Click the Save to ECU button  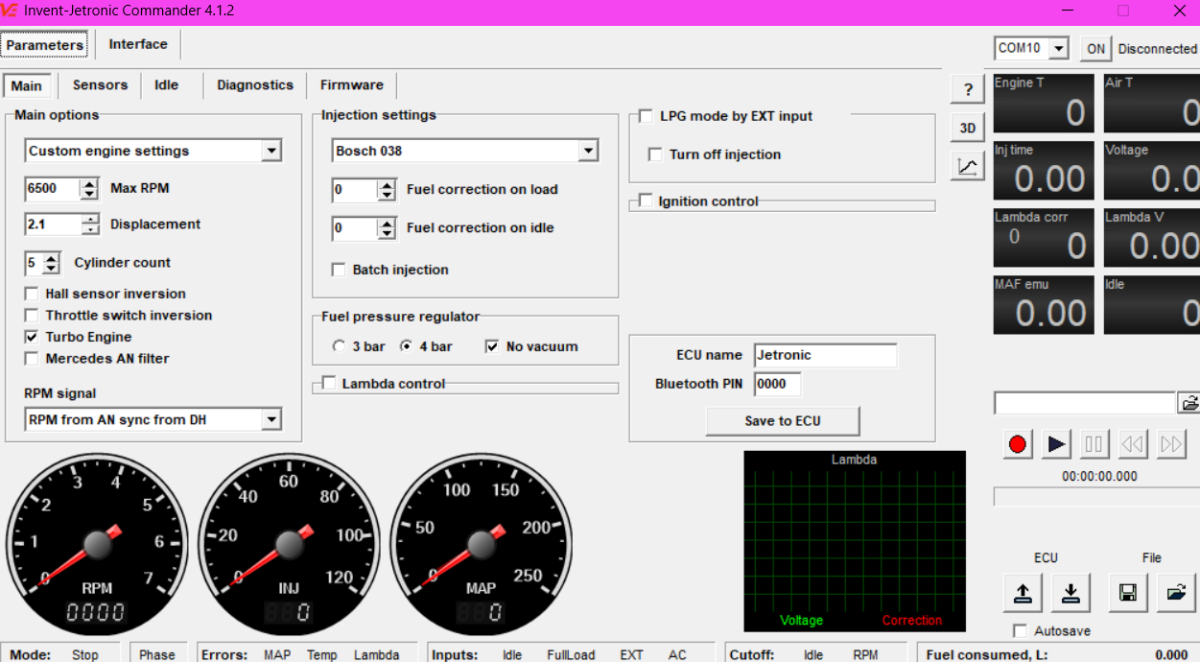[x=782, y=421]
